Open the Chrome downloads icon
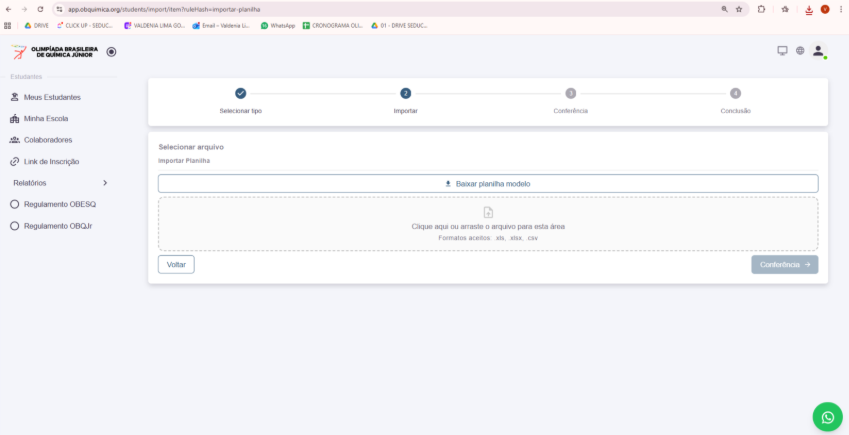The height and width of the screenshot is (435, 849). click(x=808, y=9)
